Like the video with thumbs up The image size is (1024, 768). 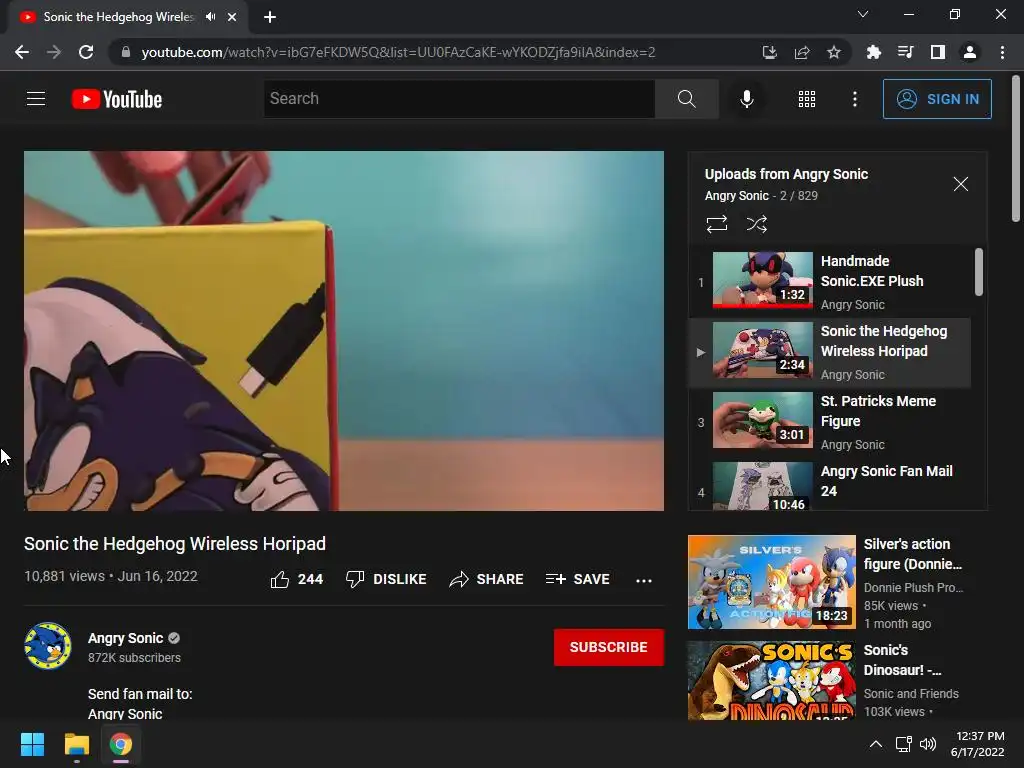pos(296,579)
